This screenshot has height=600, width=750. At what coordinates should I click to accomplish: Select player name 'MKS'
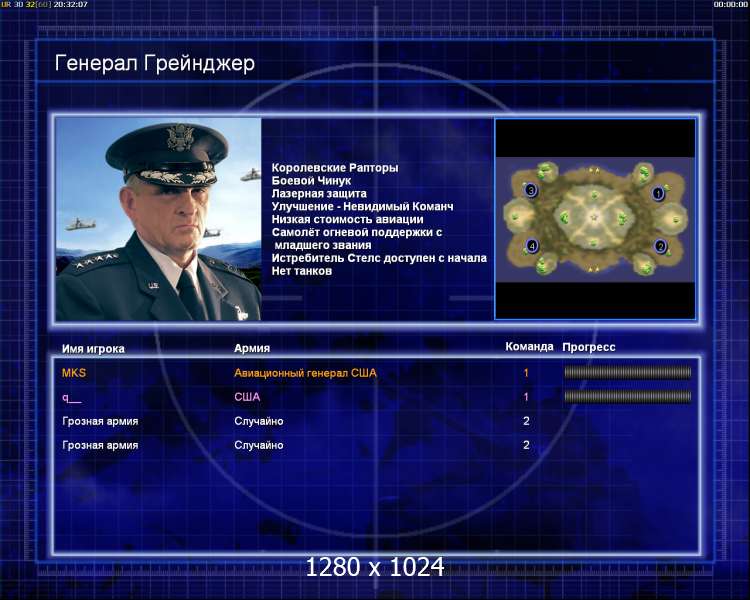tap(74, 373)
